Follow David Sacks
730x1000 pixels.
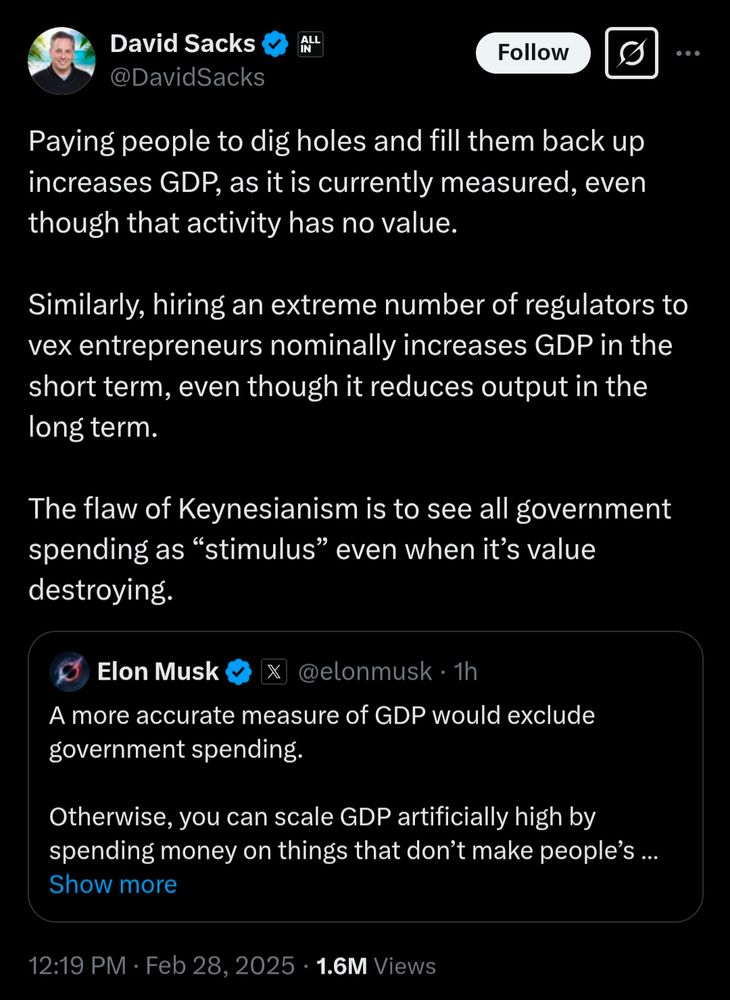(x=532, y=53)
